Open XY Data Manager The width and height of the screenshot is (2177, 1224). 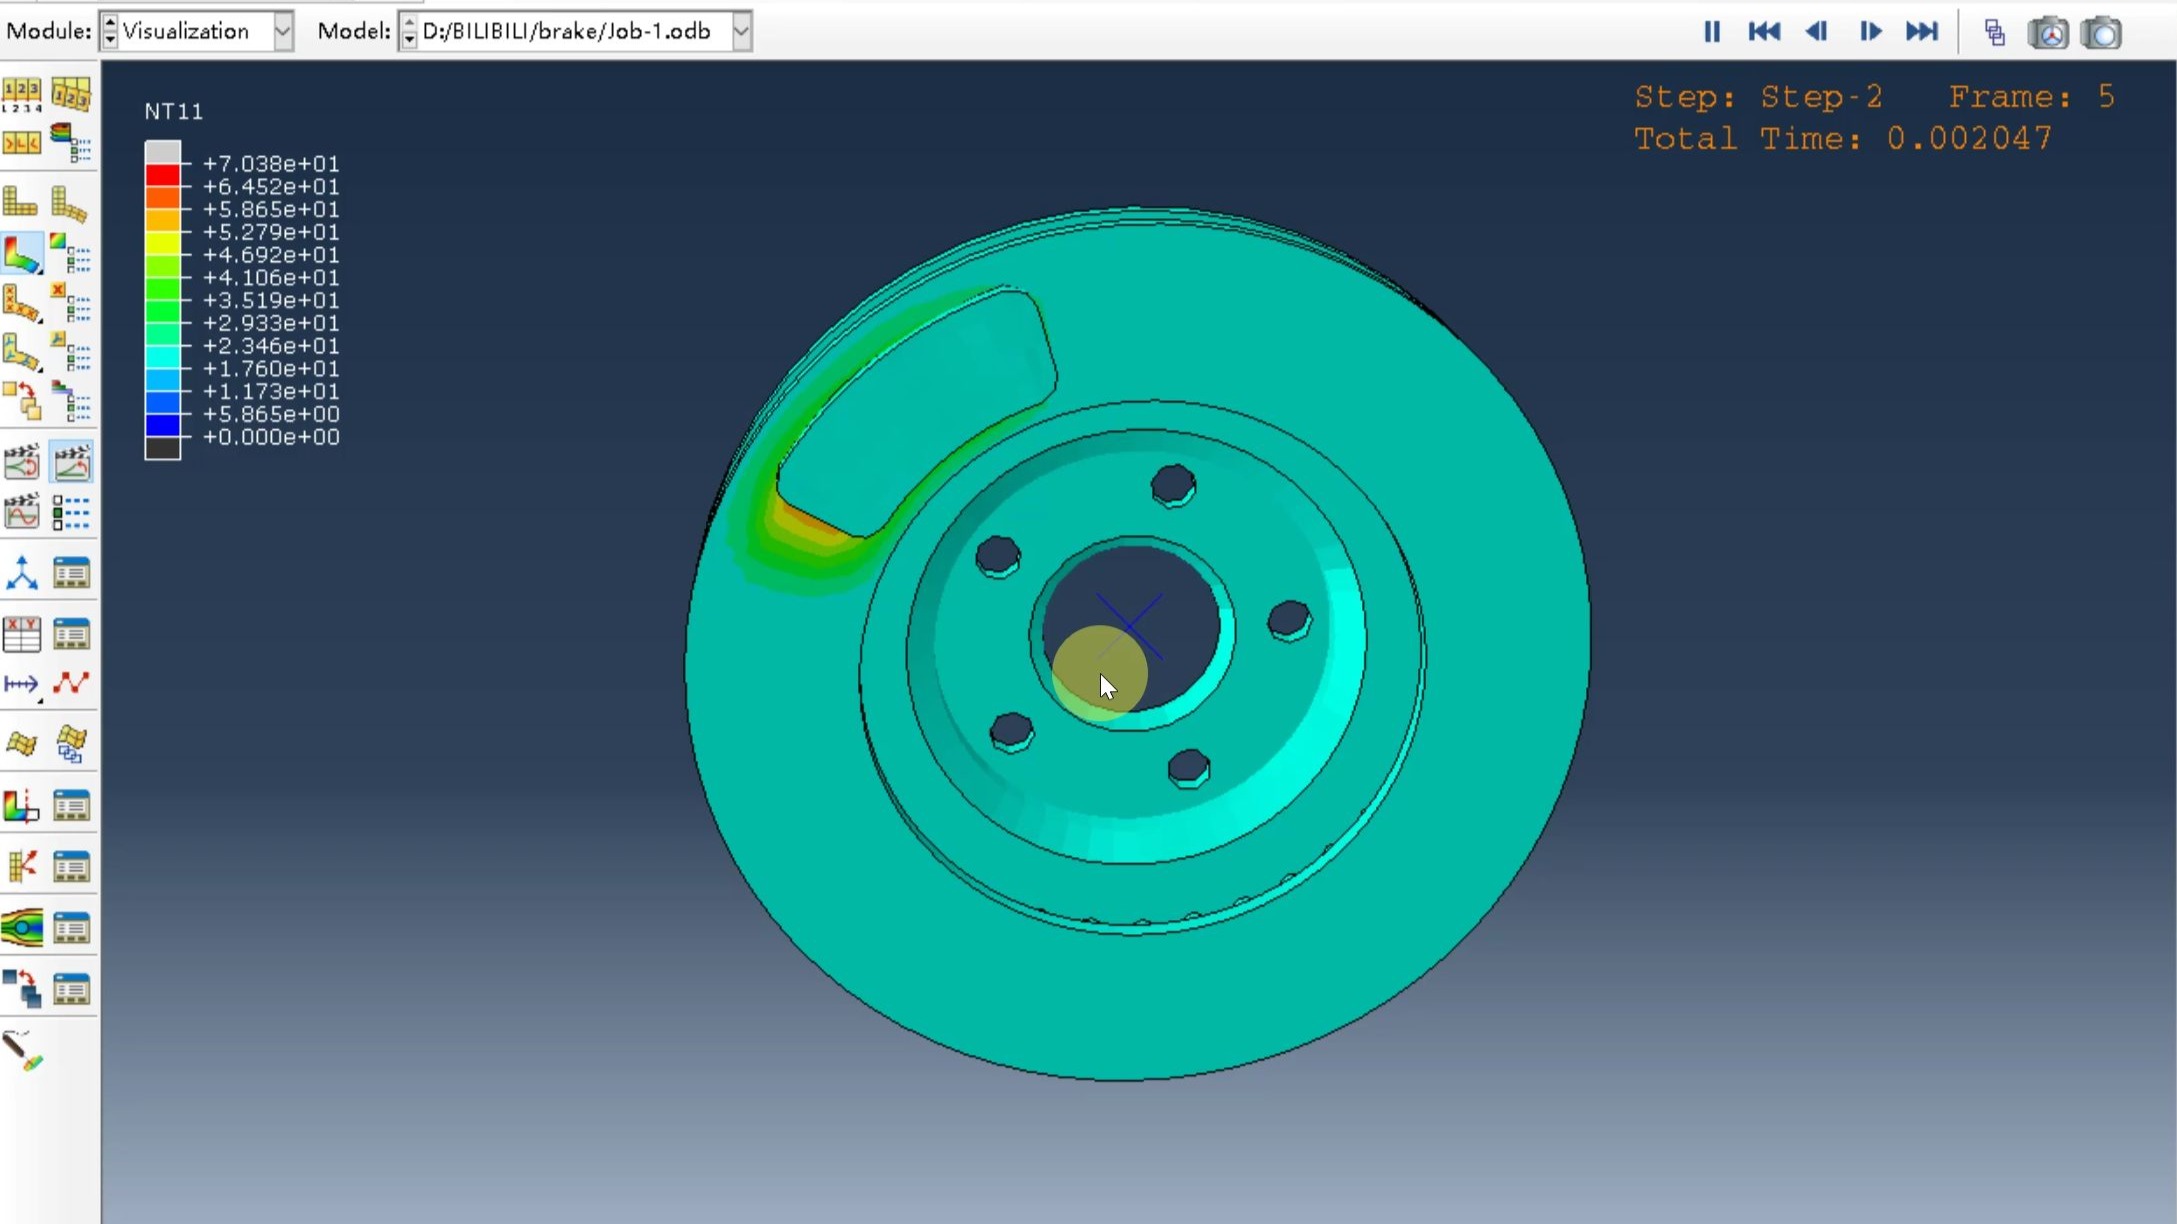pyautogui.click(x=71, y=634)
